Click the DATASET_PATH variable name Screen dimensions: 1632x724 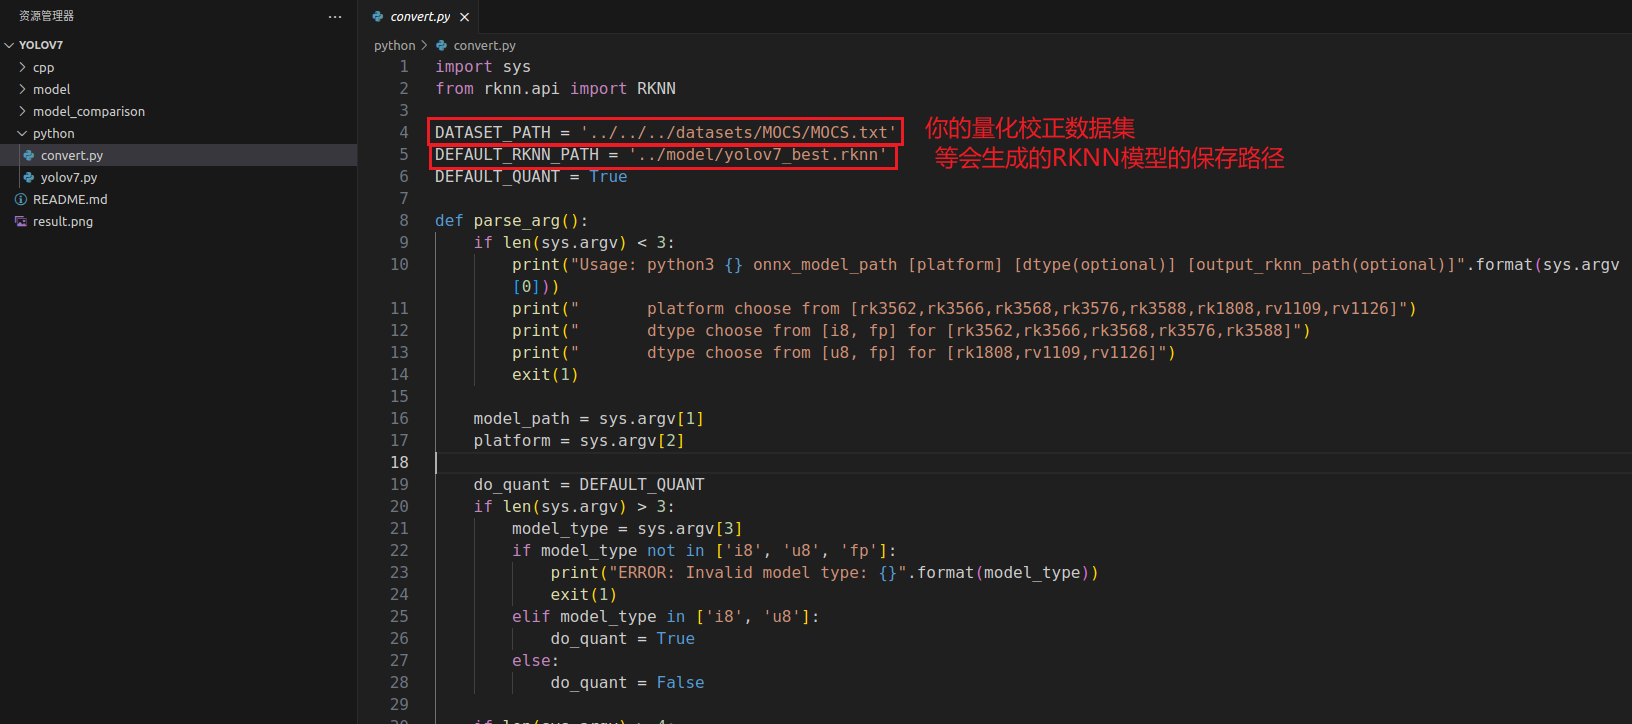pos(493,132)
